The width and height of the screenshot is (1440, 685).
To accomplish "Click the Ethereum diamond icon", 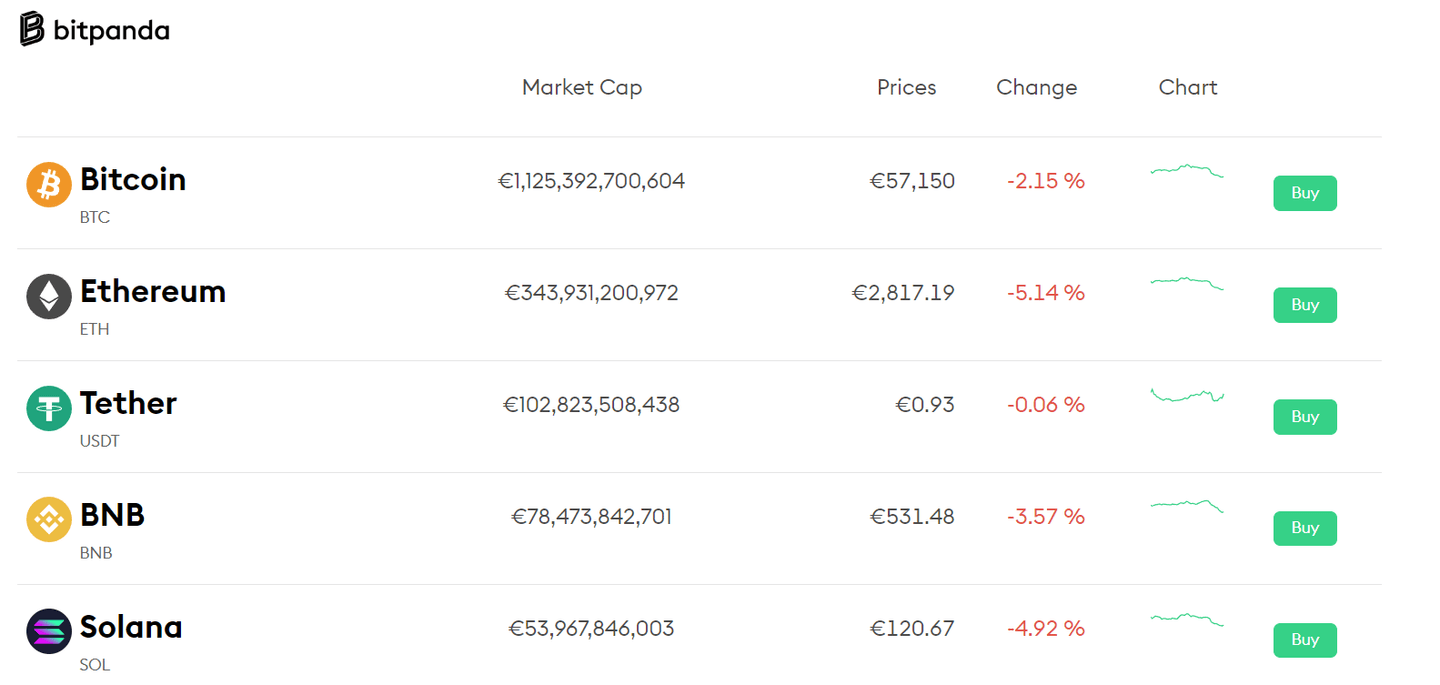I will click(x=49, y=297).
